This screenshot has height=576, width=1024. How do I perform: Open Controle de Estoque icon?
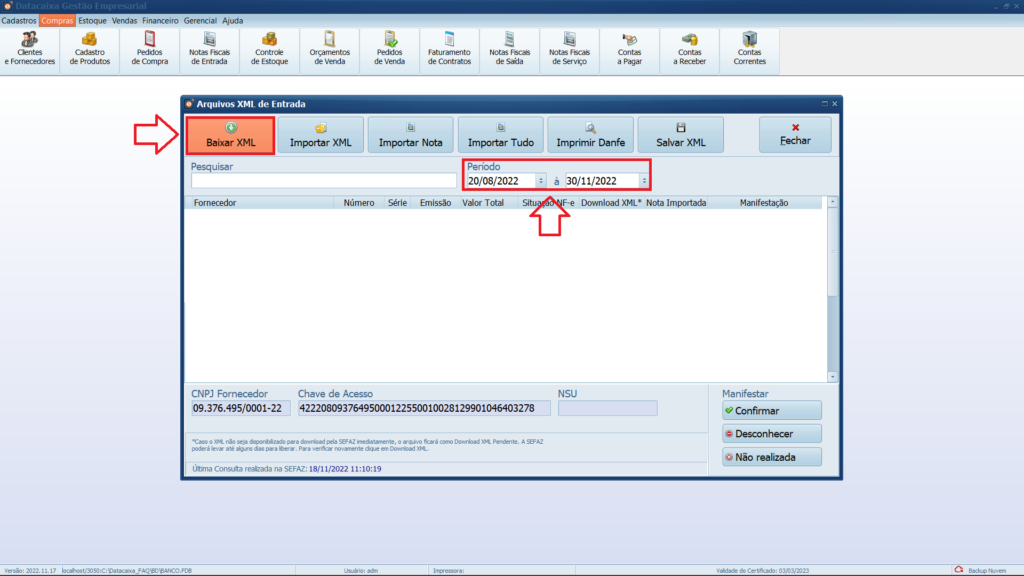click(x=270, y=49)
